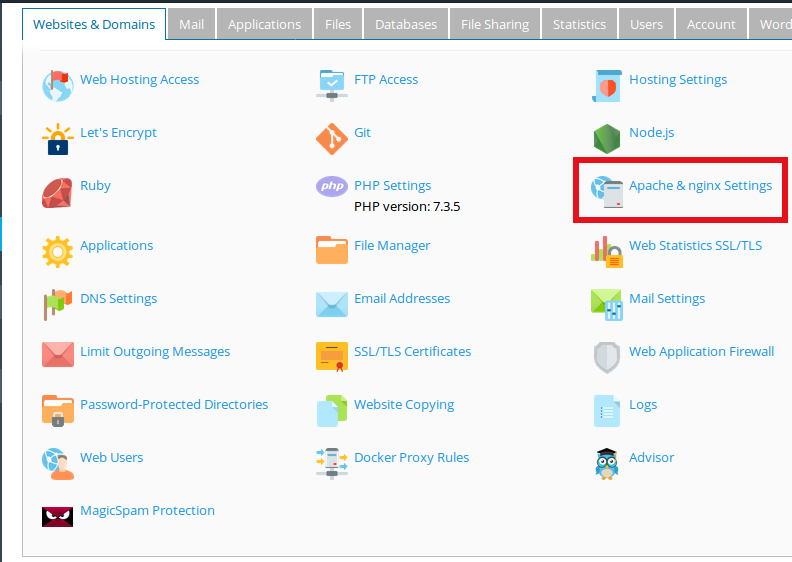Open the Applications link beside the gear
This screenshot has height=562, width=792.
pos(117,246)
